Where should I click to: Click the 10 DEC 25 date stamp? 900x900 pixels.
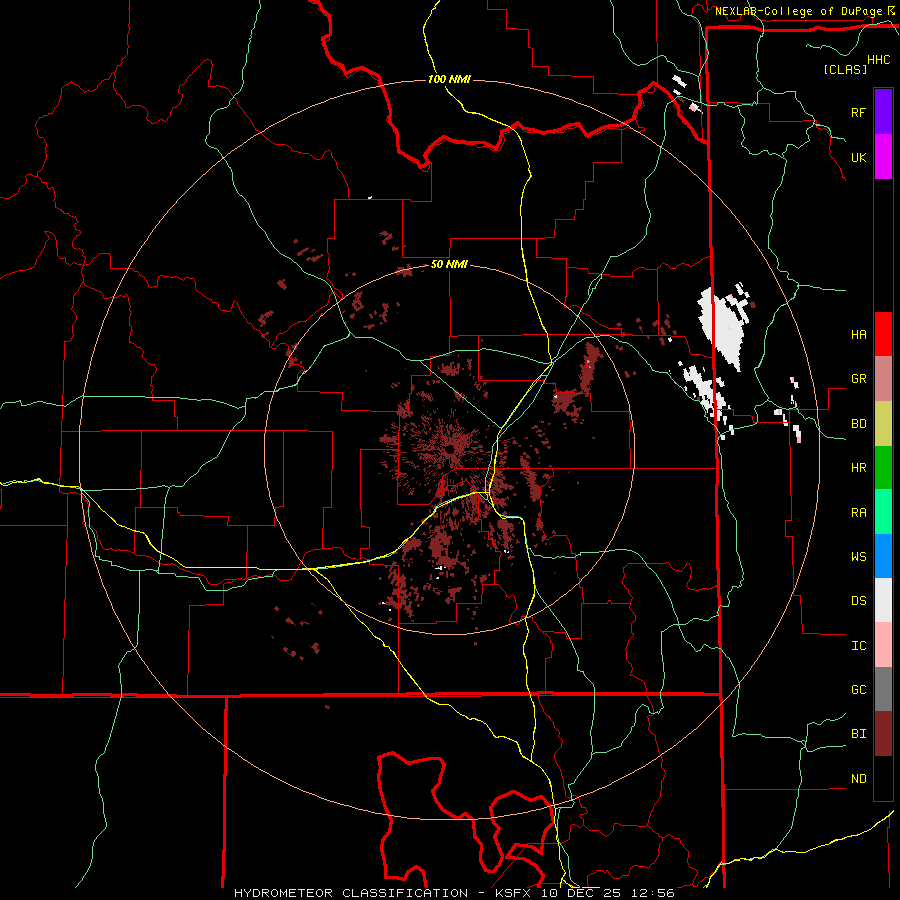tap(583, 893)
